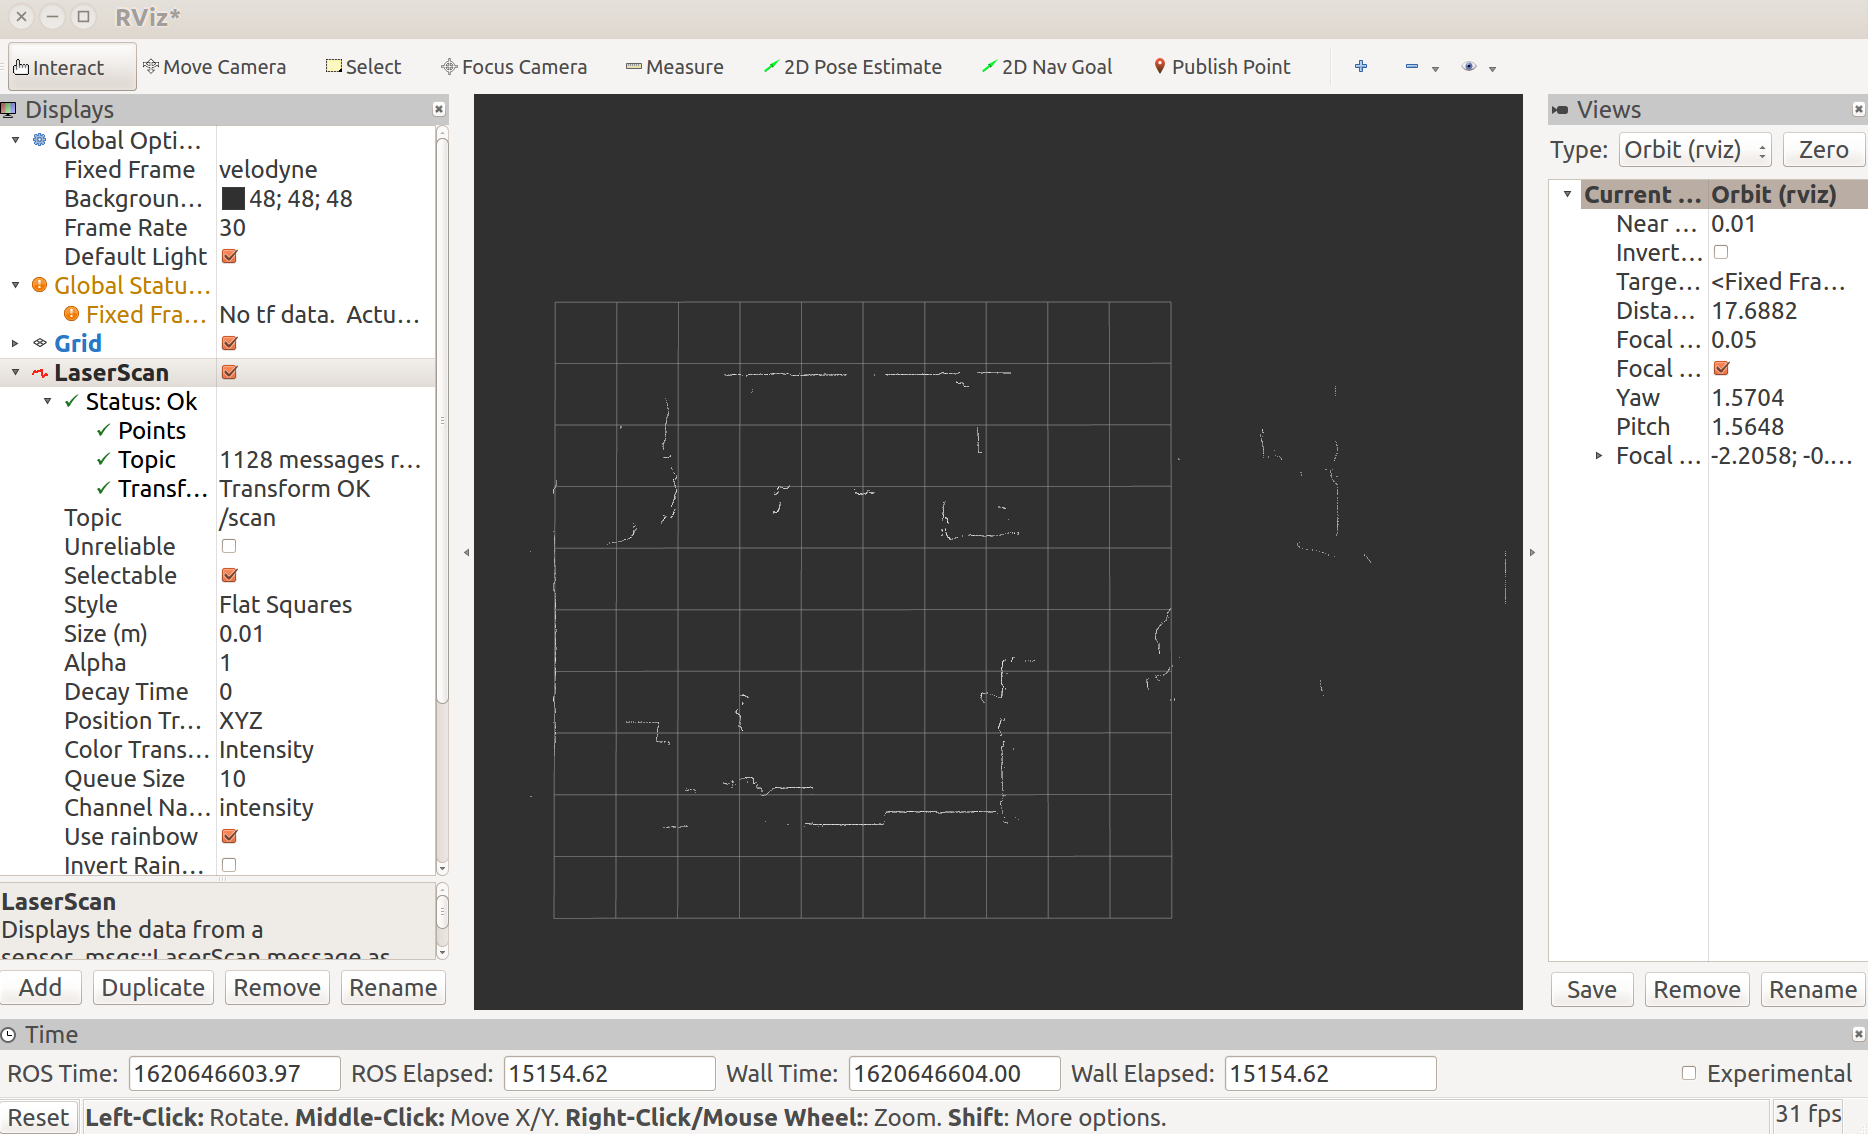This screenshot has height=1134, width=1868.
Task: Use the Publish Point tool
Action: [1221, 66]
